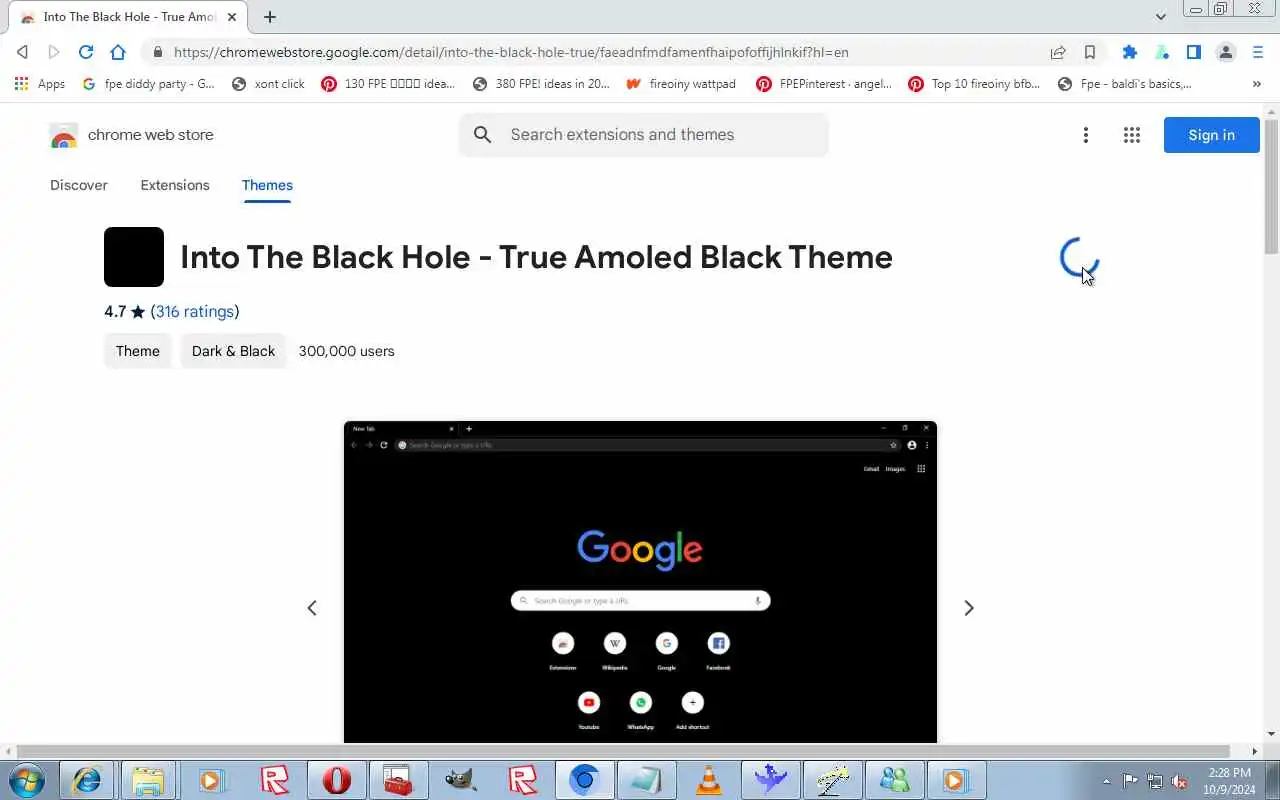Open the tab search chevron
The width and height of the screenshot is (1280, 800).
coord(1161,16)
